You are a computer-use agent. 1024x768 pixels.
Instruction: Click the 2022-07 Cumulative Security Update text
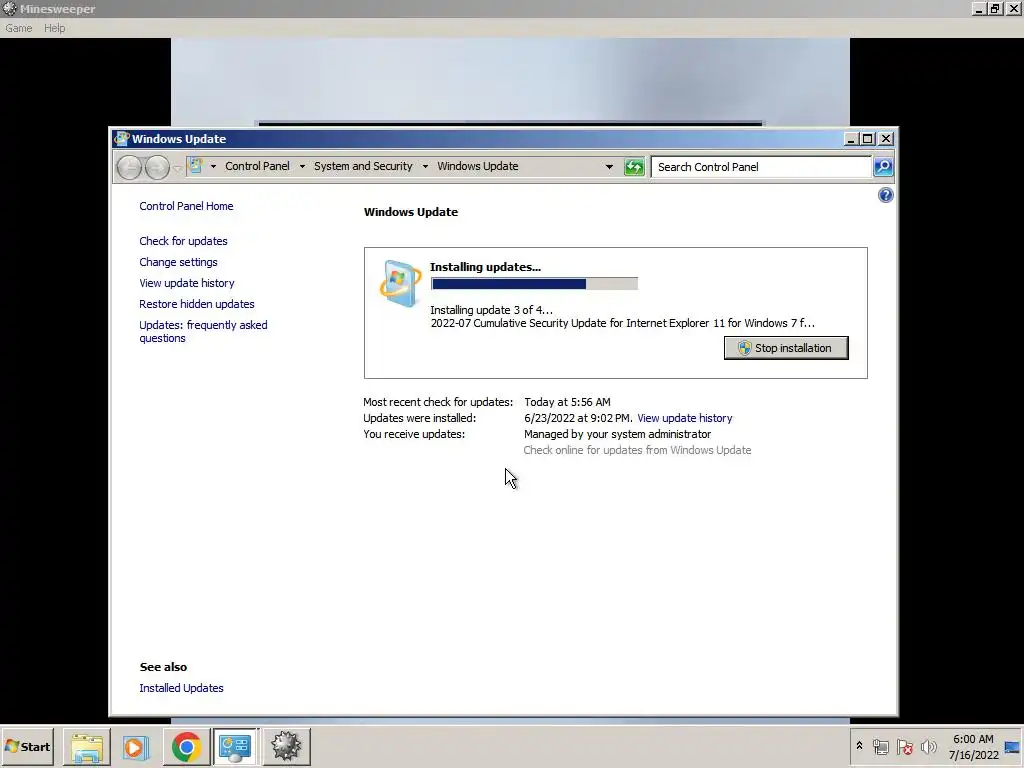pyautogui.click(x=622, y=323)
